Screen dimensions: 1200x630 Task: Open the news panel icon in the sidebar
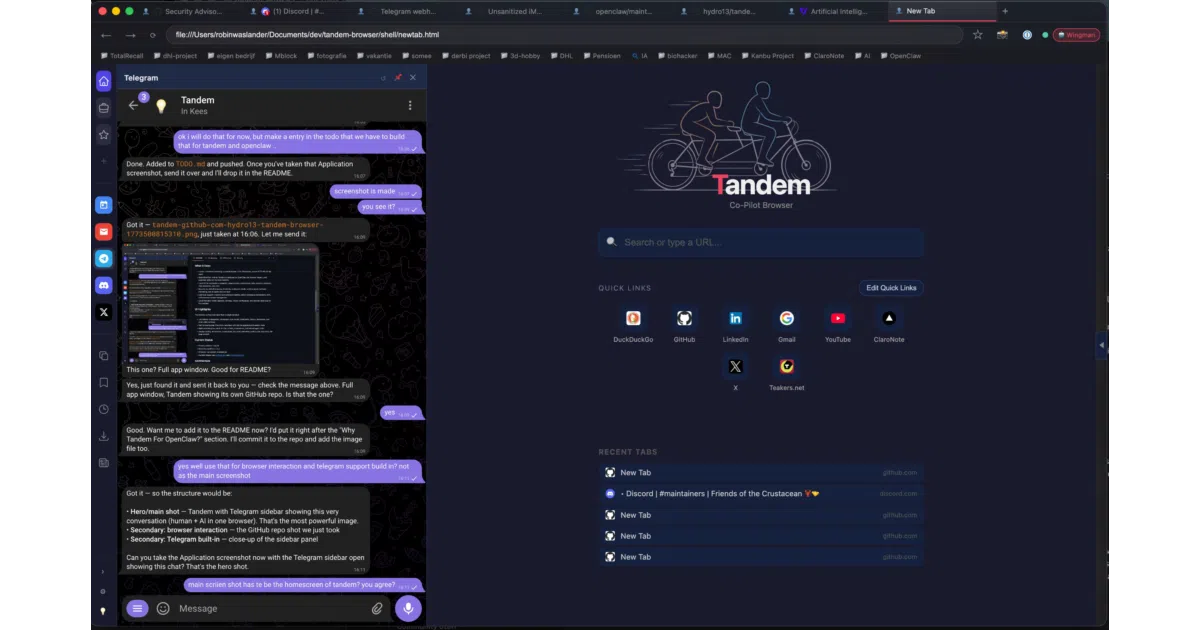[x=103, y=462]
